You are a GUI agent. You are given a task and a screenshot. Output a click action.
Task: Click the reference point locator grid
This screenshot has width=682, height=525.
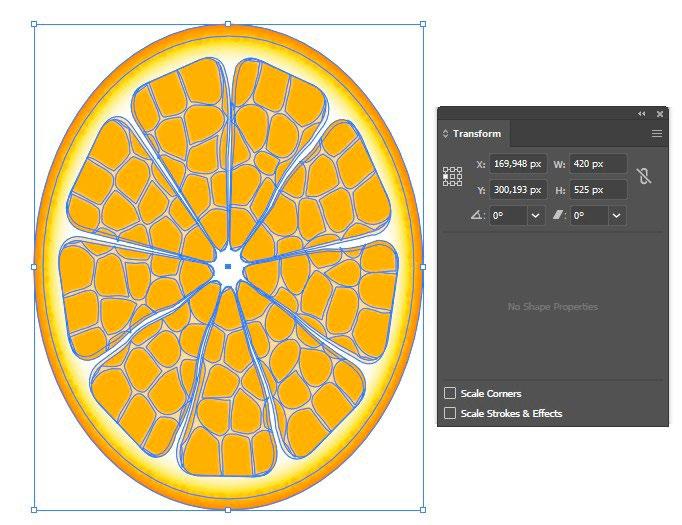(452, 176)
